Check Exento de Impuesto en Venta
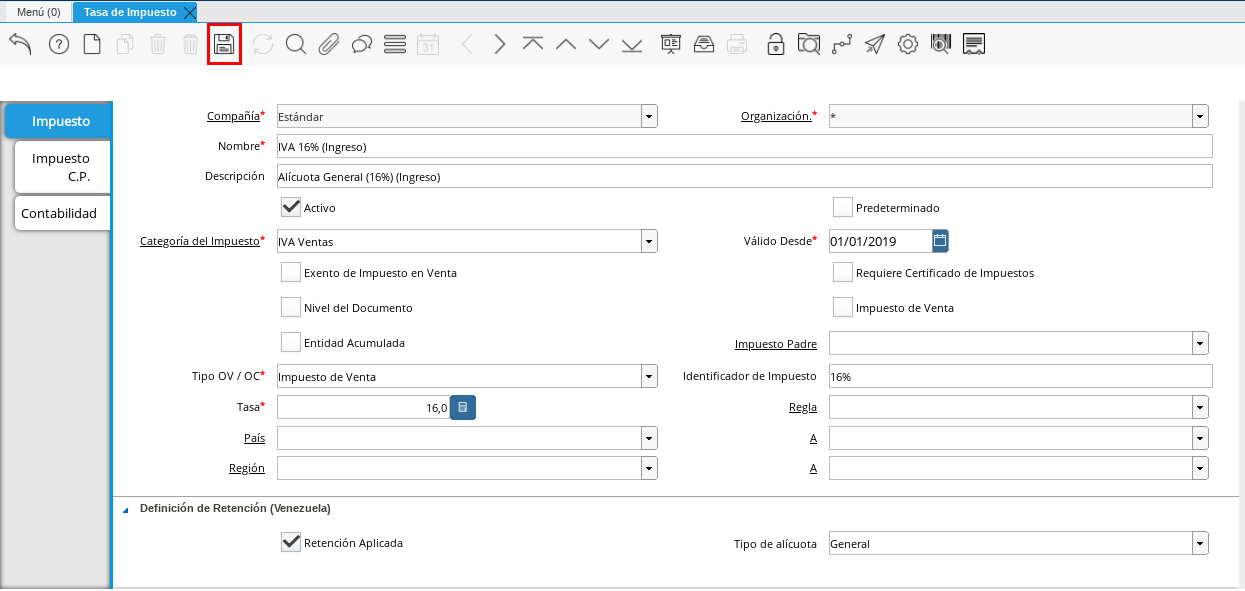This screenshot has width=1245, height=591. point(291,272)
